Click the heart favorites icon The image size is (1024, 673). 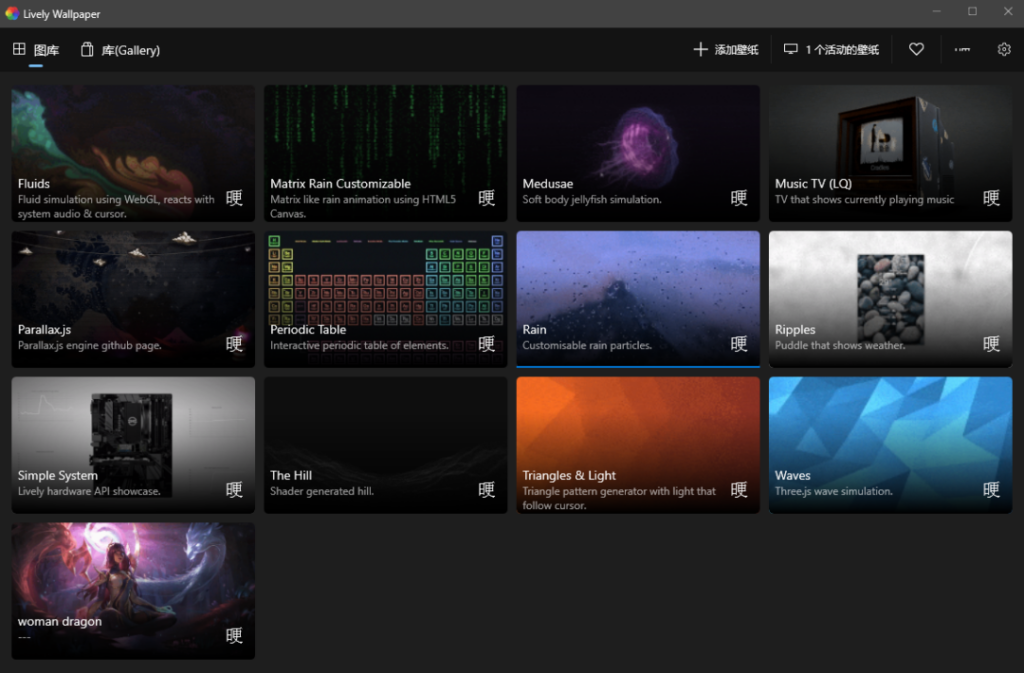[916, 49]
